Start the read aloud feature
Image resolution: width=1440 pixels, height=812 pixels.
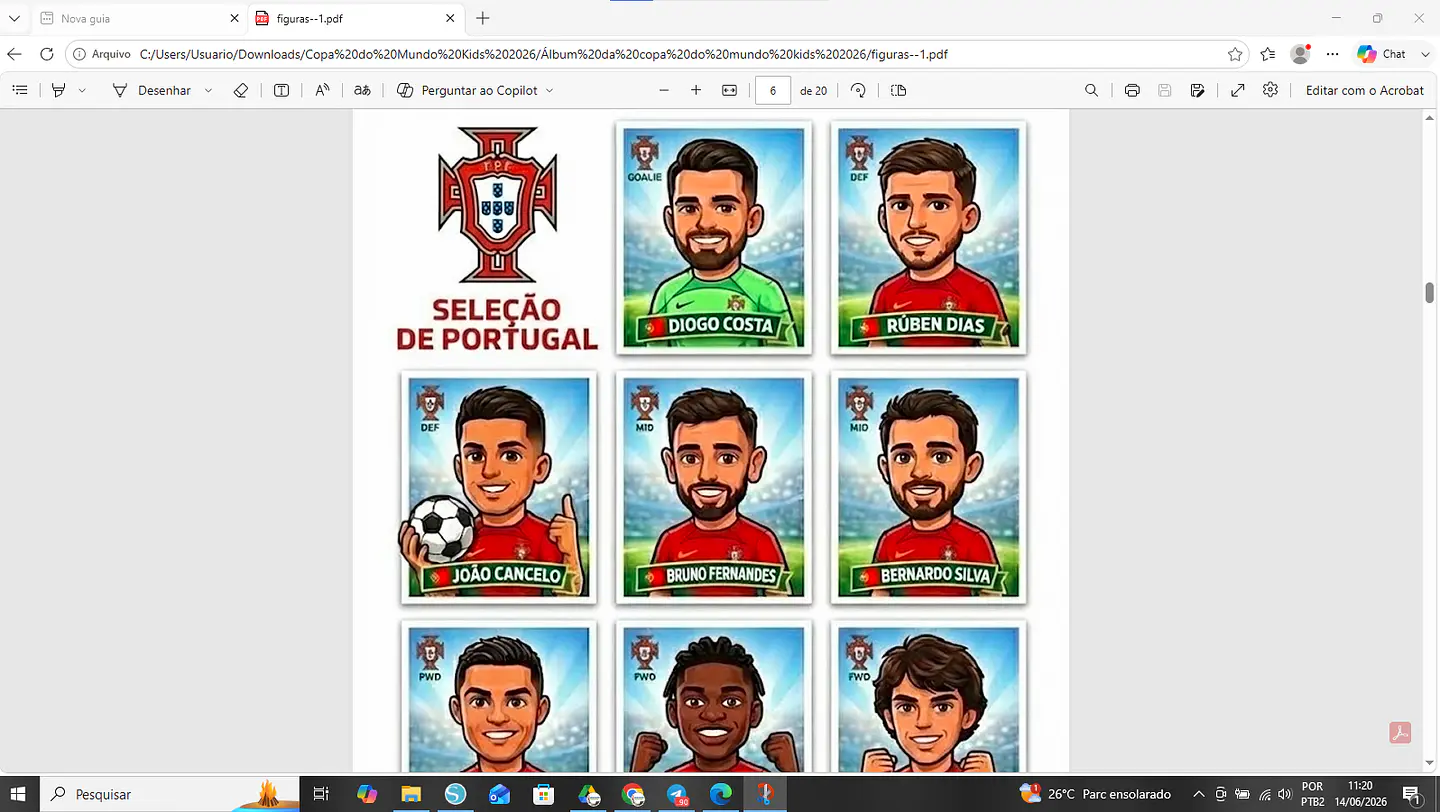point(322,90)
